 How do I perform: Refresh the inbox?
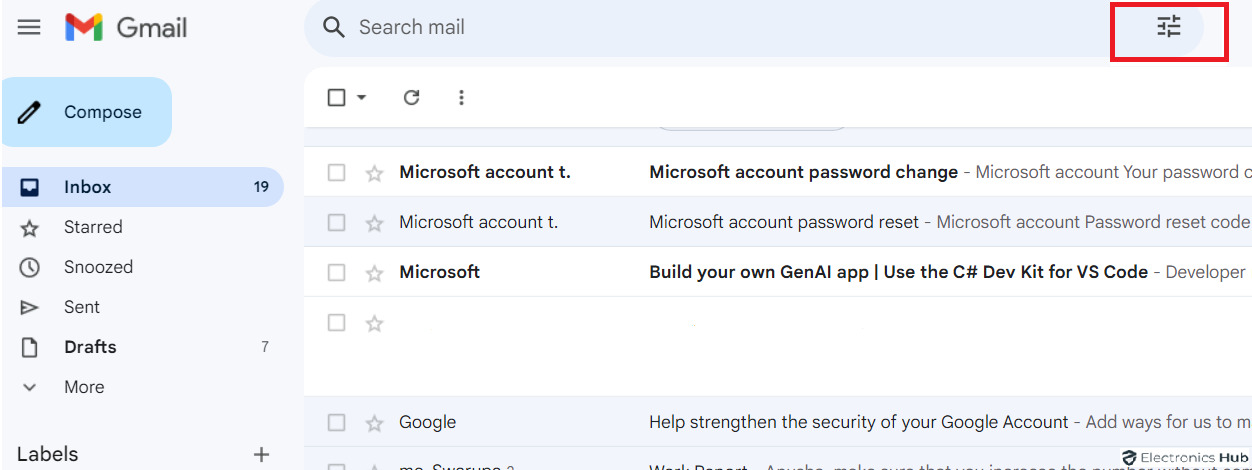[411, 97]
